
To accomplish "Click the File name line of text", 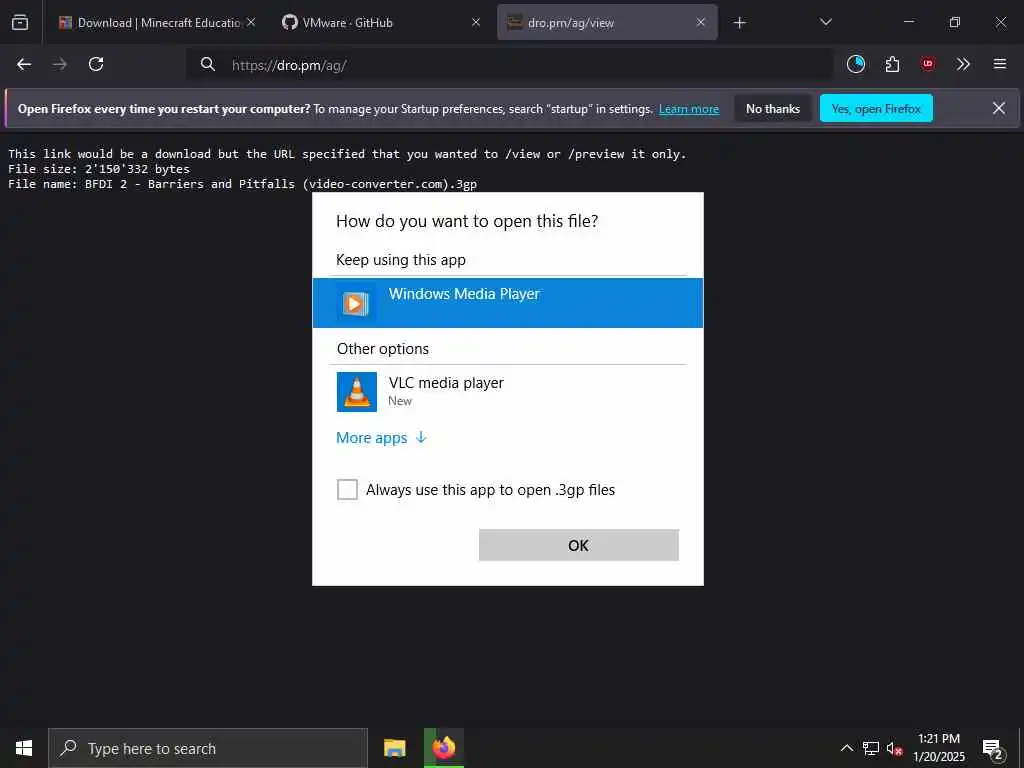I will click(x=242, y=184).
